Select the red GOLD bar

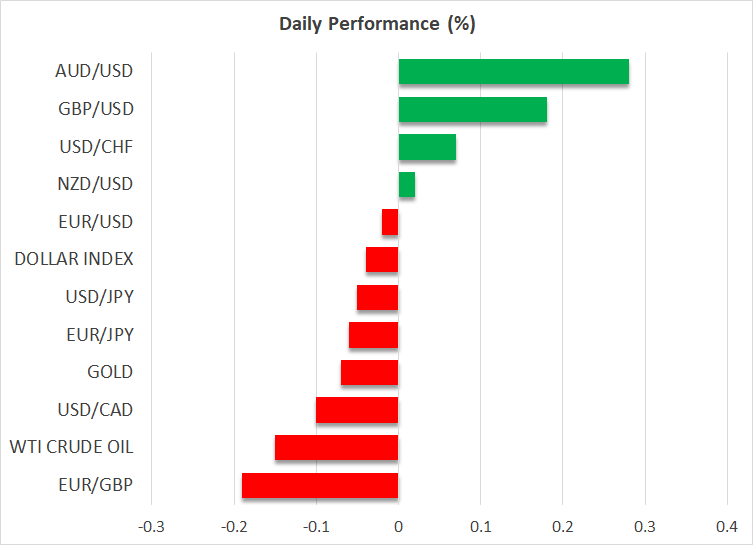pos(370,373)
